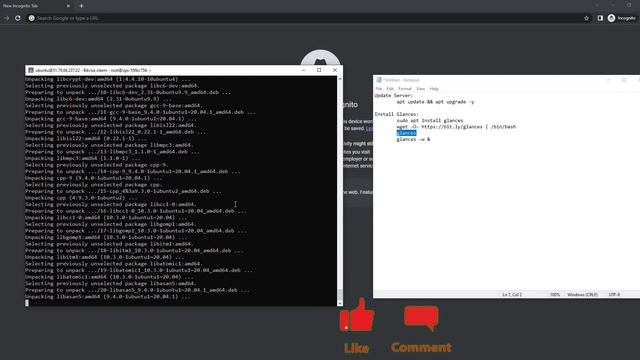640x360 pixels.
Task: Close the New Incognito Tab
Action: pyautogui.click(x=68, y=6)
